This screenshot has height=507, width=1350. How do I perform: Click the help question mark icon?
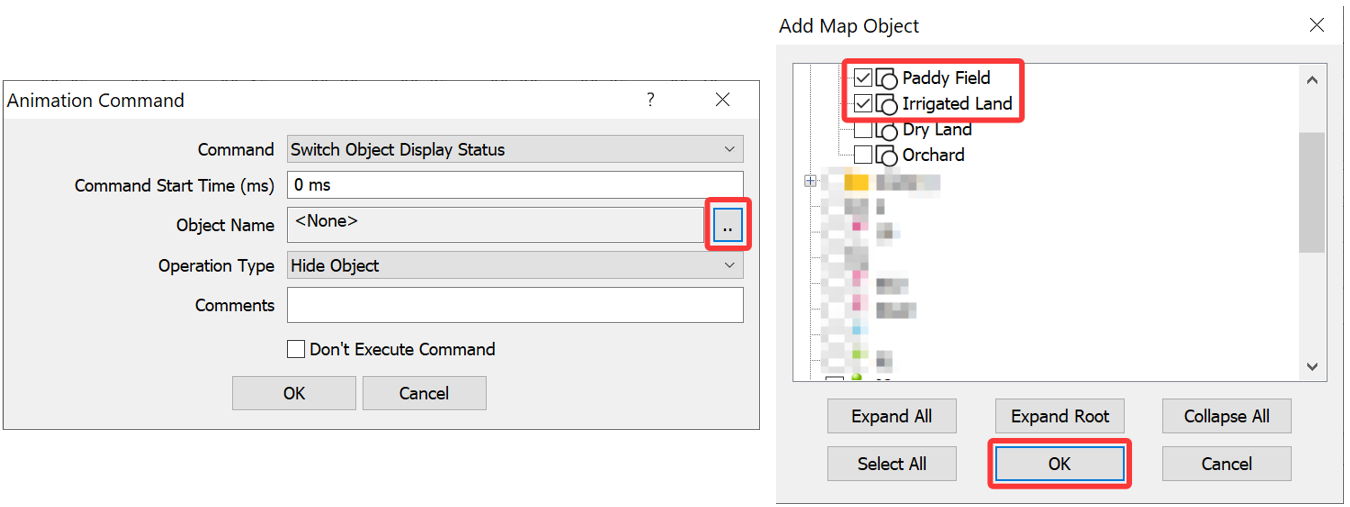(650, 100)
